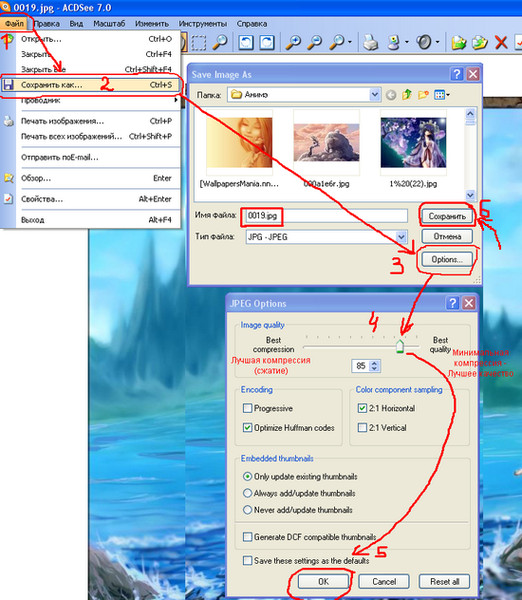Screen dimensions: 522x600
Task: Select Never add/update thumbnails option
Action: tap(248, 510)
